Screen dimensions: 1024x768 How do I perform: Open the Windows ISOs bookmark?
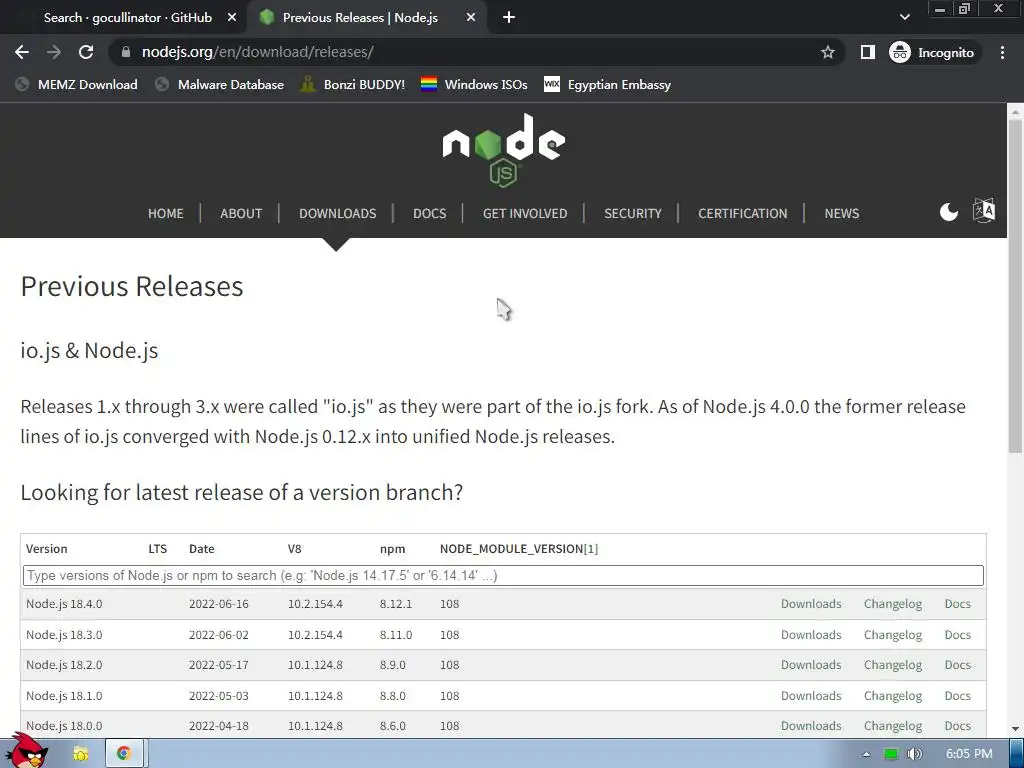pos(474,84)
